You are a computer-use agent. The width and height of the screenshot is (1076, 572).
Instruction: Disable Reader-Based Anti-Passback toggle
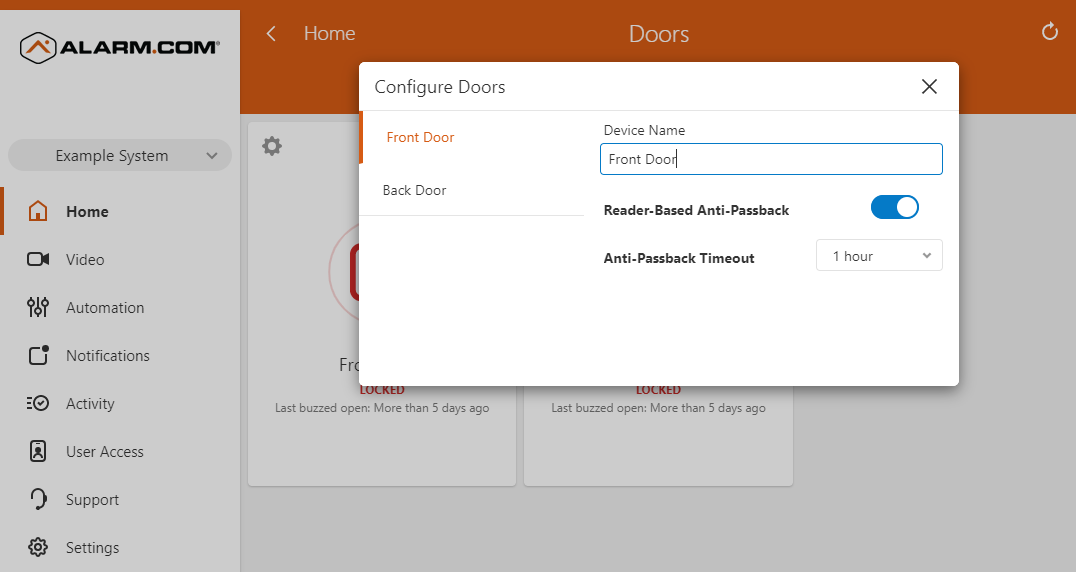click(x=894, y=207)
